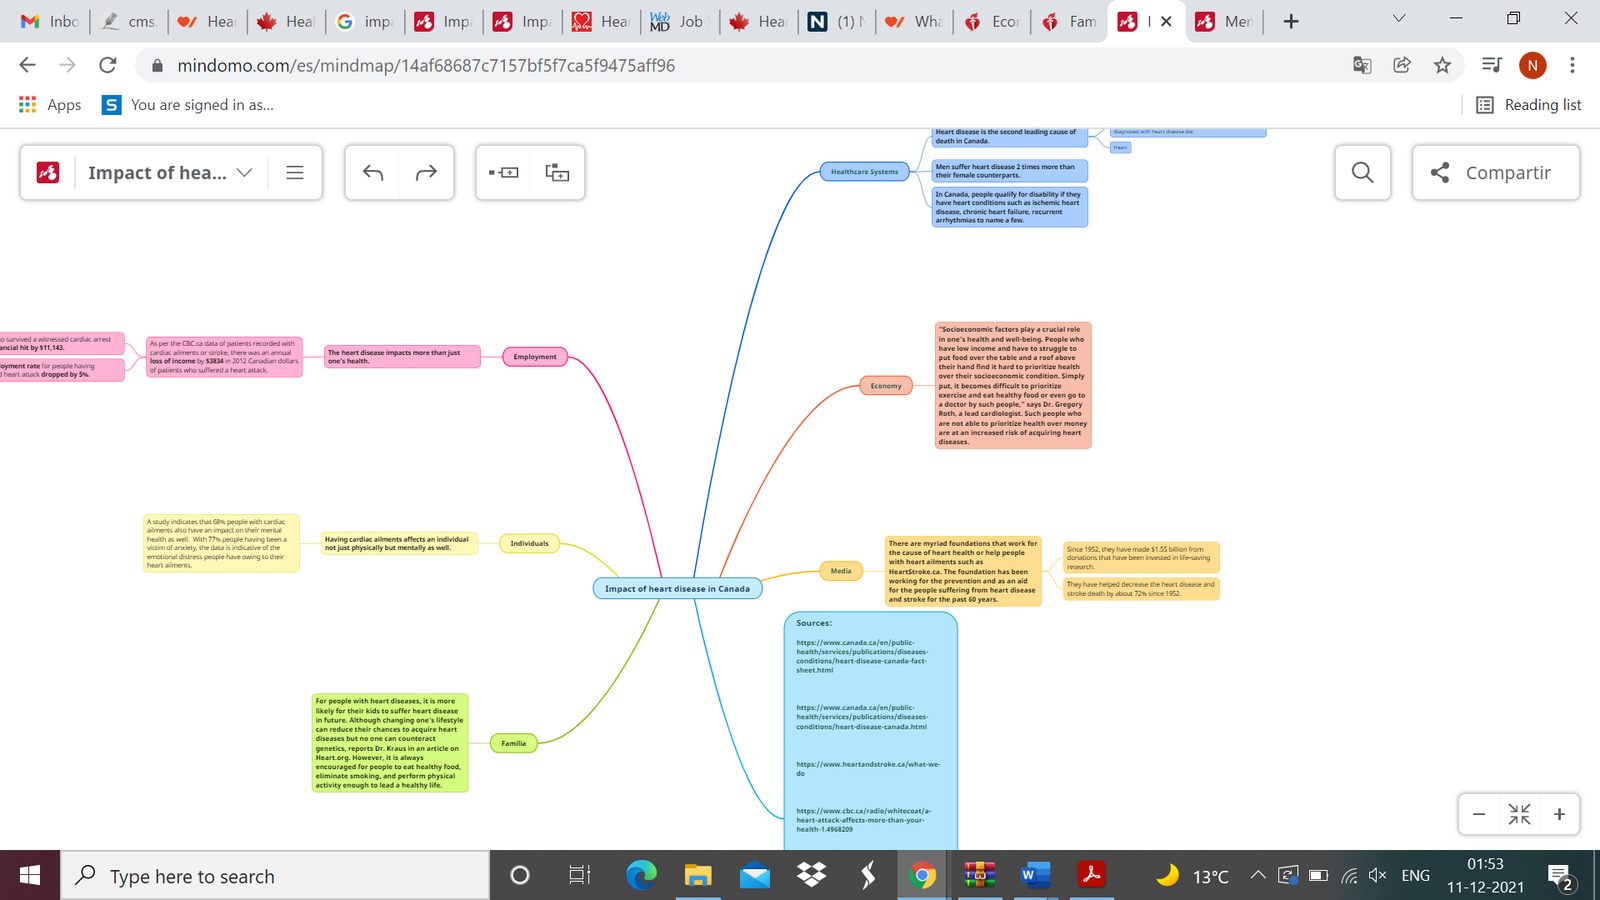Open the 'You are signed in as...' bookmark

[x=188, y=105]
